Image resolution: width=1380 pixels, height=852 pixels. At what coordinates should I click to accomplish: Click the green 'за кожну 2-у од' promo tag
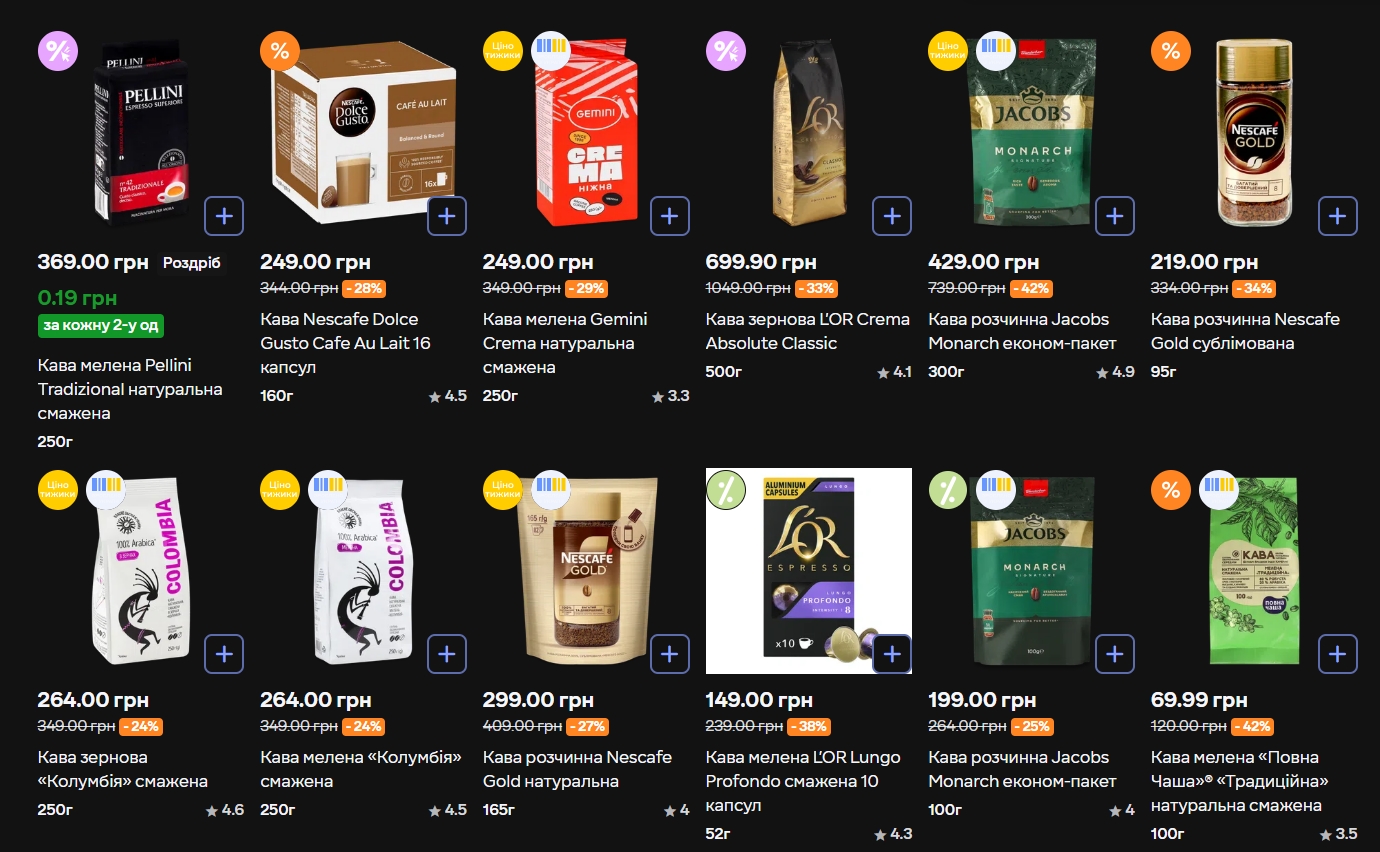tap(101, 326)
